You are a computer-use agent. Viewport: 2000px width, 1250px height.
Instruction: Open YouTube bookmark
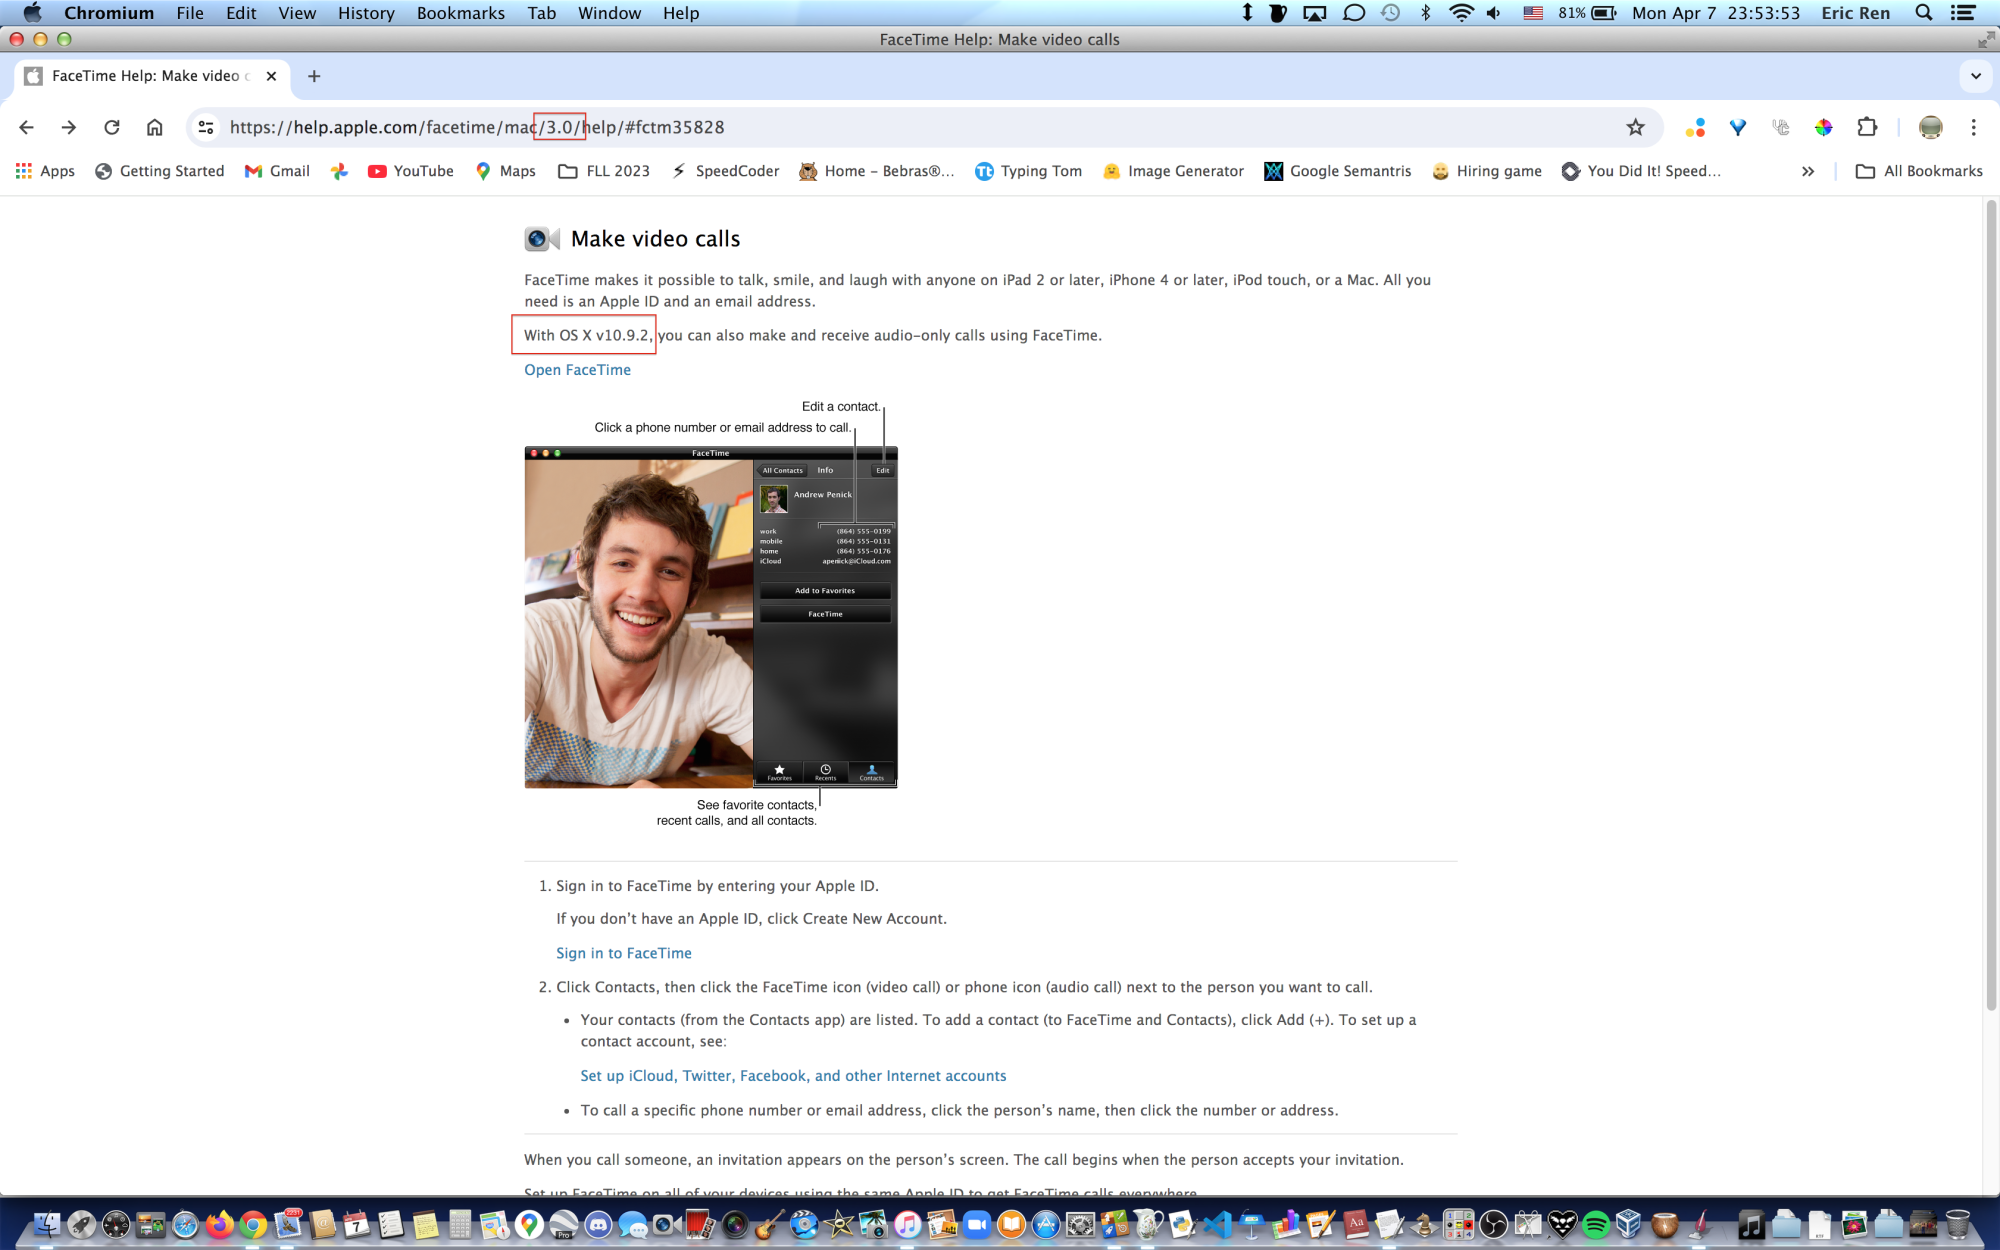(x=411, y=171)
